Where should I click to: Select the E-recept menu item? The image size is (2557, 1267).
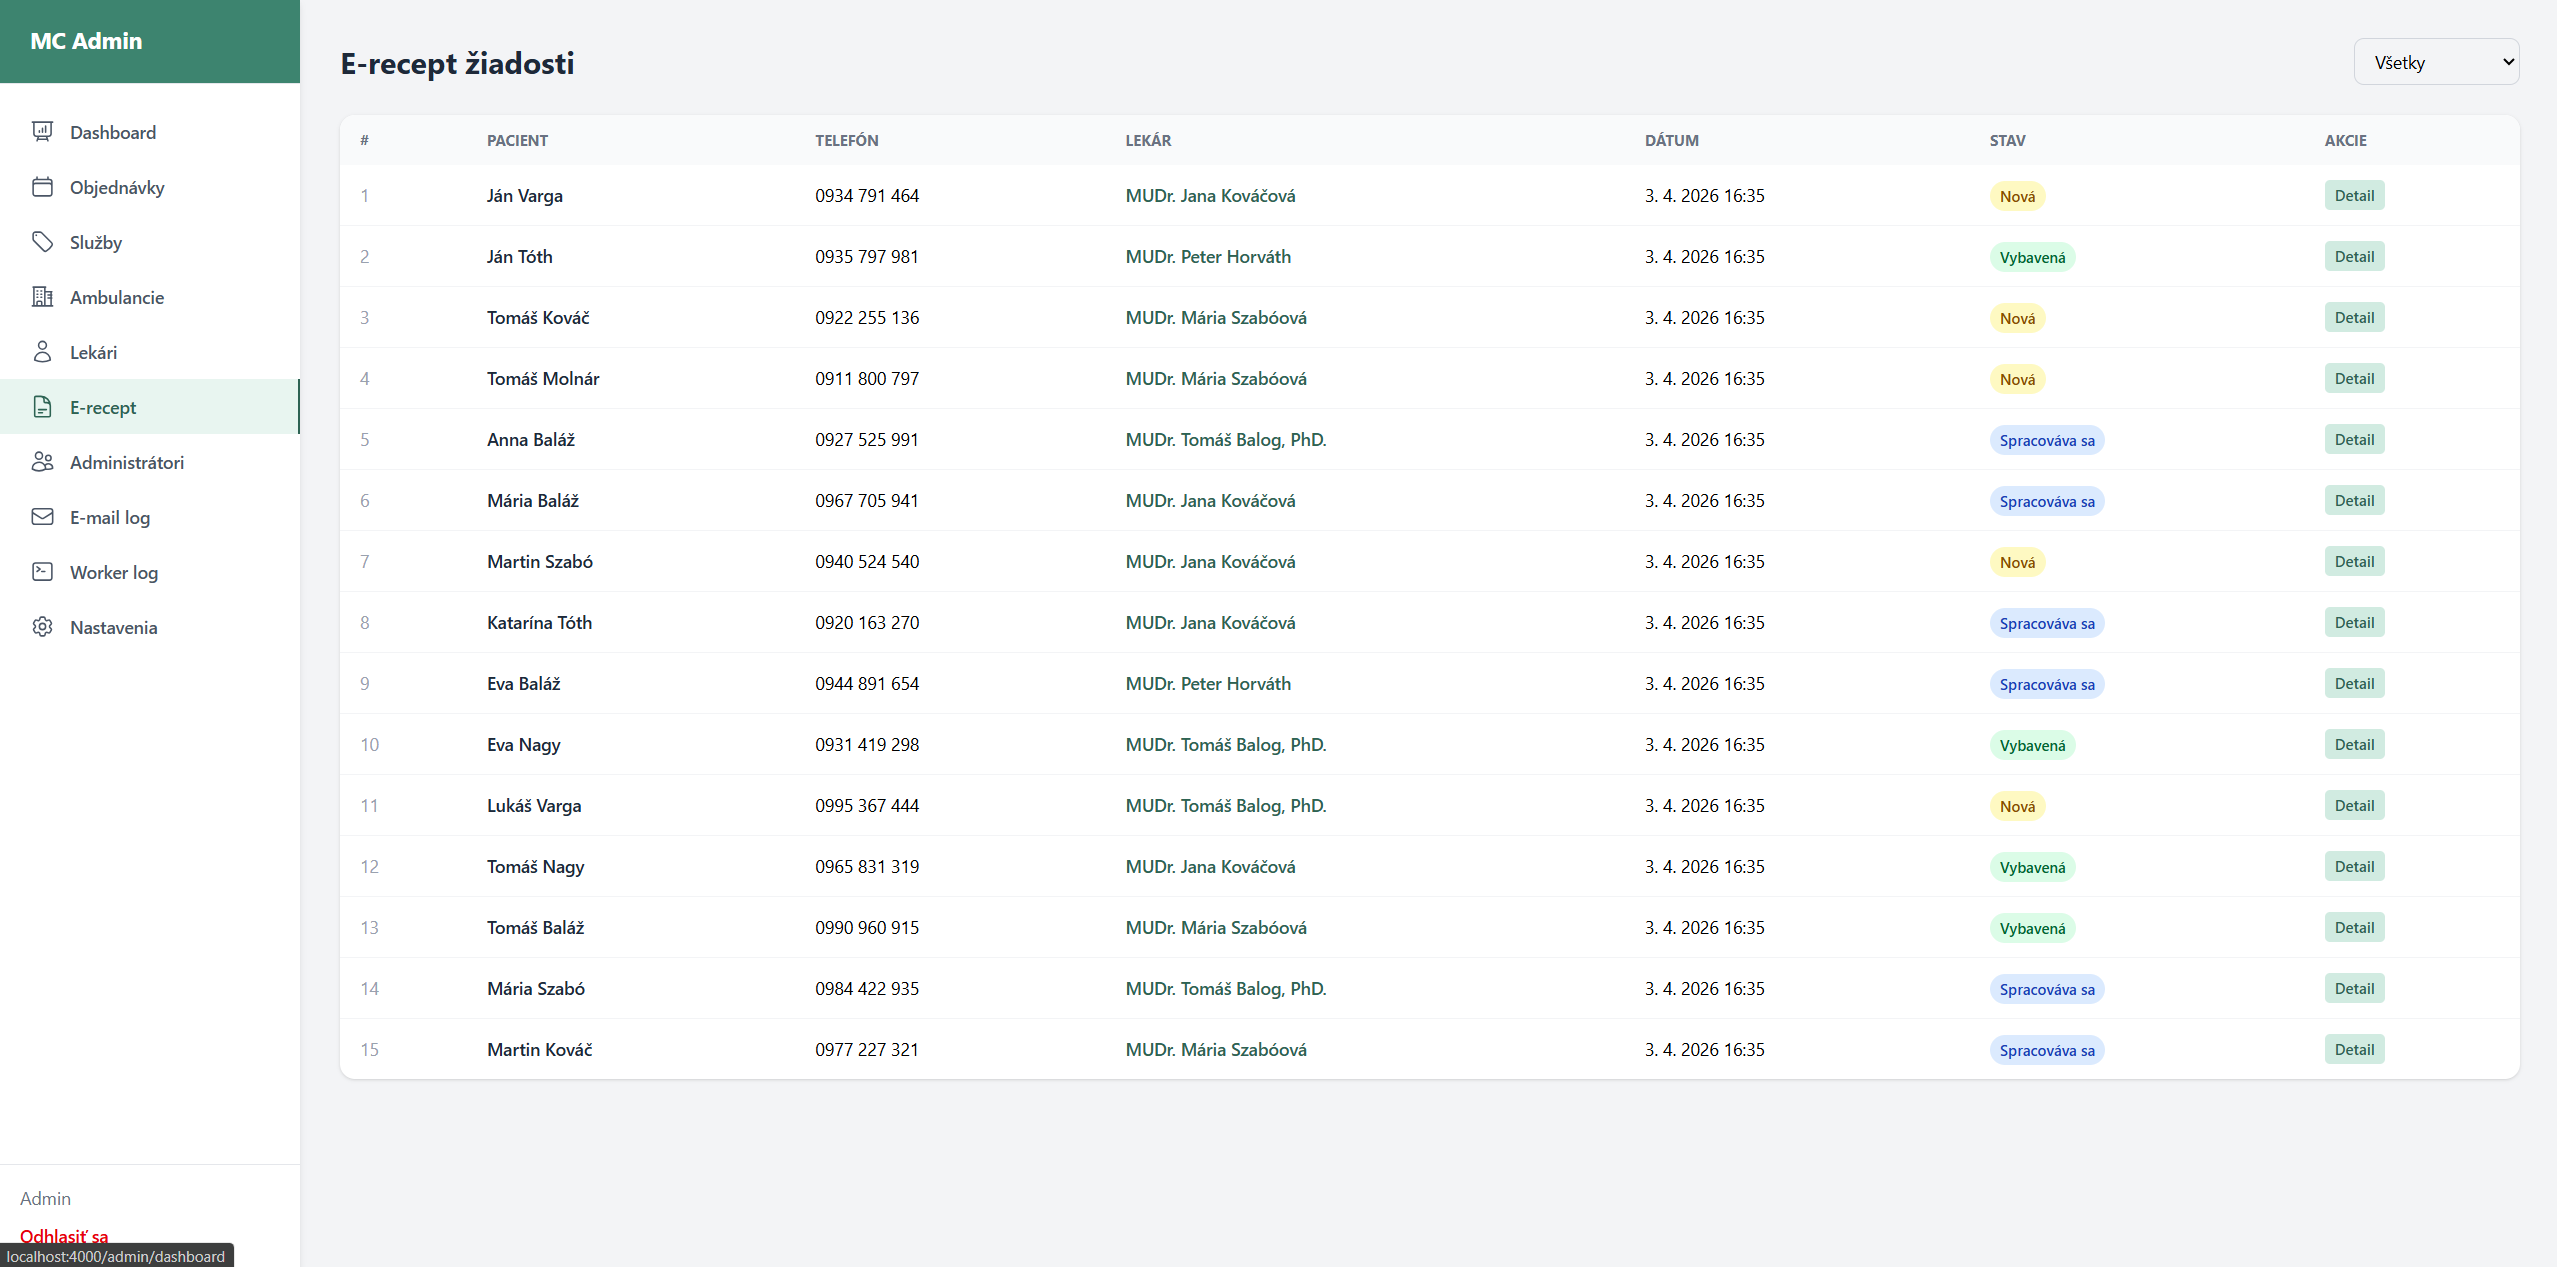tap(103, 407)
